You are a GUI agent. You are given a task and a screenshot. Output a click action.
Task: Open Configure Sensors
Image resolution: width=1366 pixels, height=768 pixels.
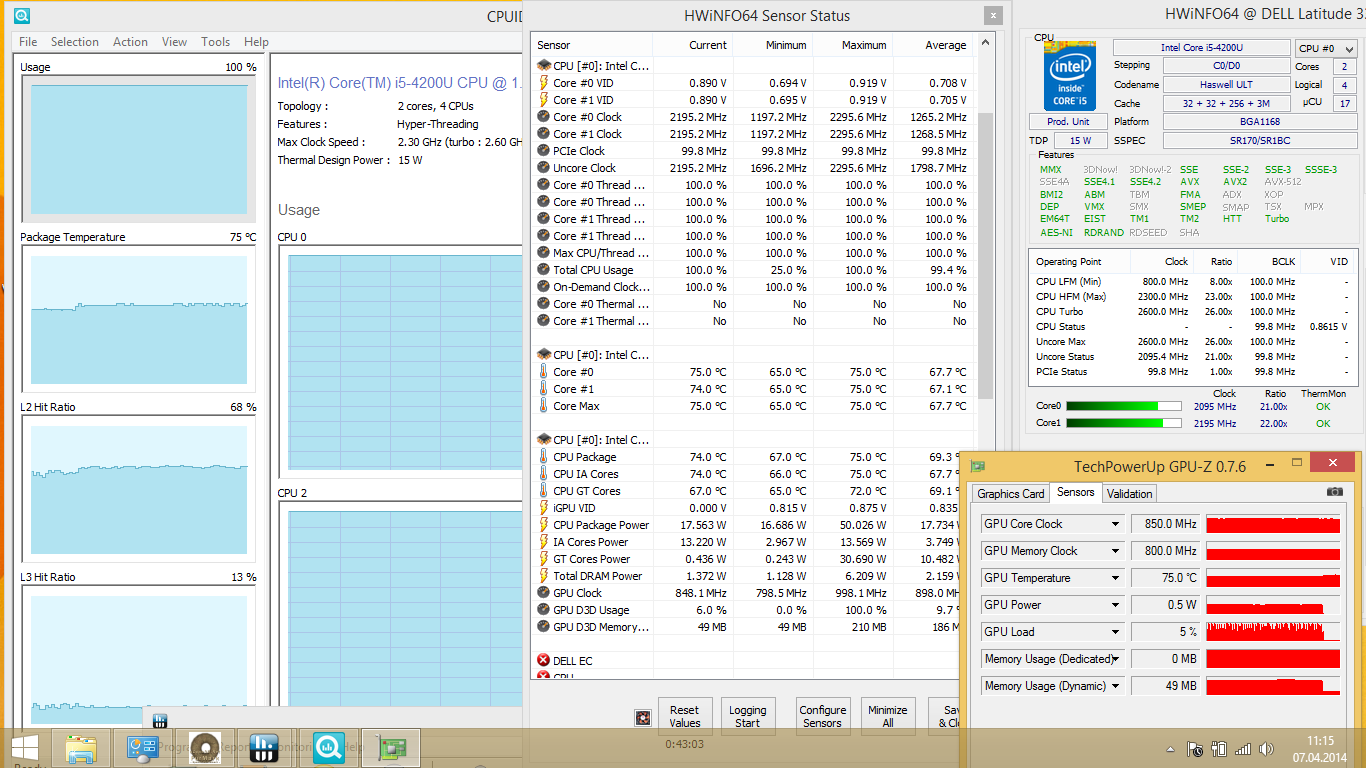point(823,717)
